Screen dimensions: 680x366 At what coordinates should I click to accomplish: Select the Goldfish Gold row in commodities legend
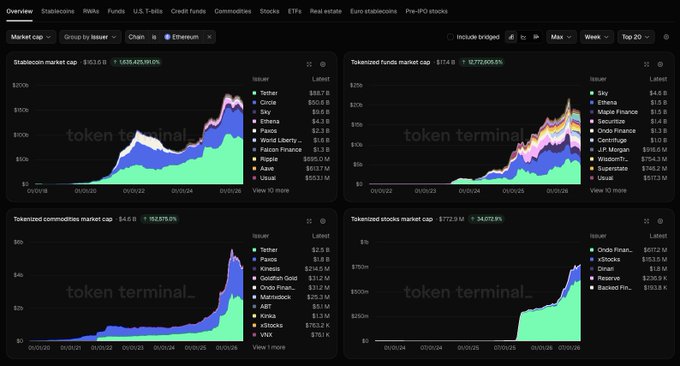pos(291,278)
